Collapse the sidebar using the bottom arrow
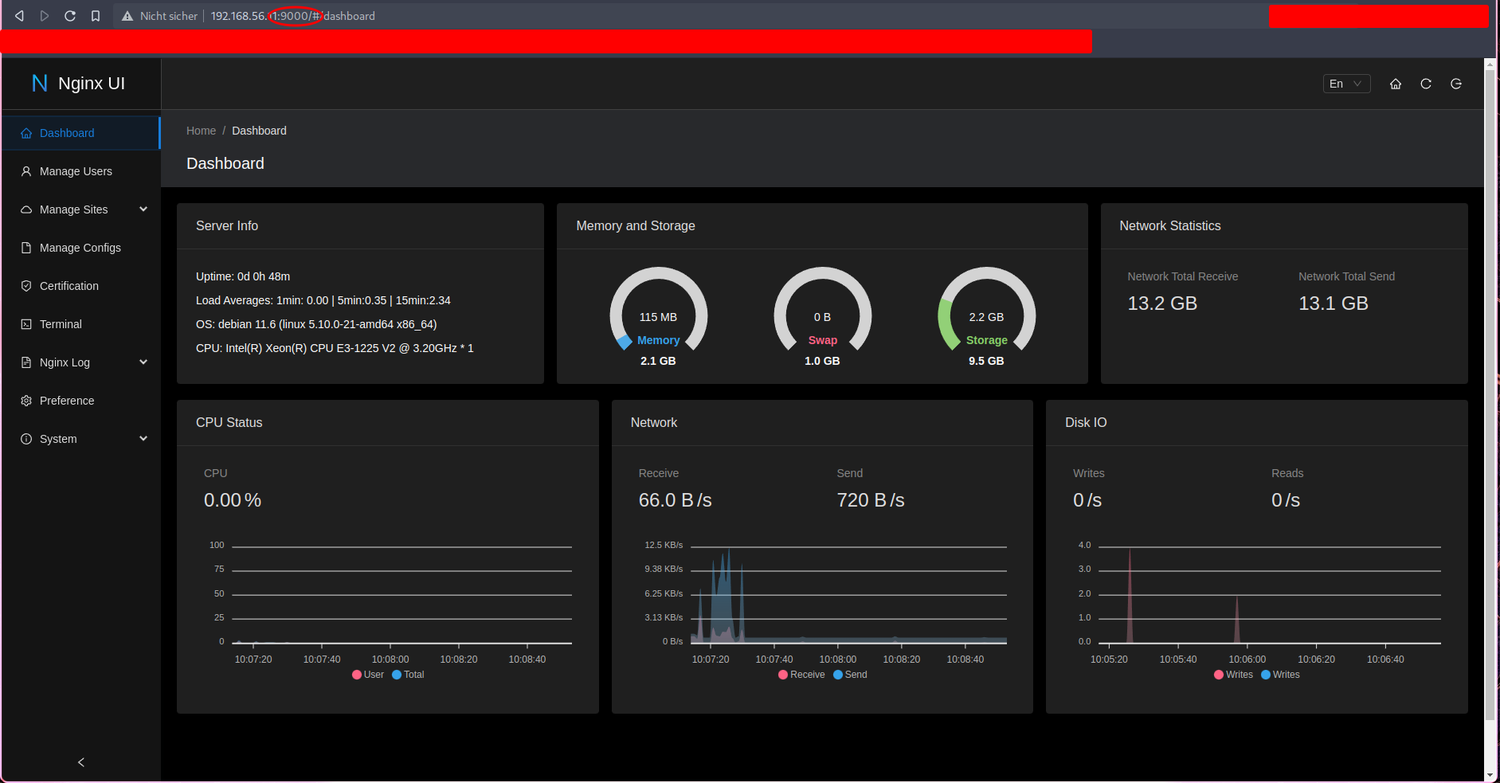Screen dimensions: 1500x783 point(81,762)
